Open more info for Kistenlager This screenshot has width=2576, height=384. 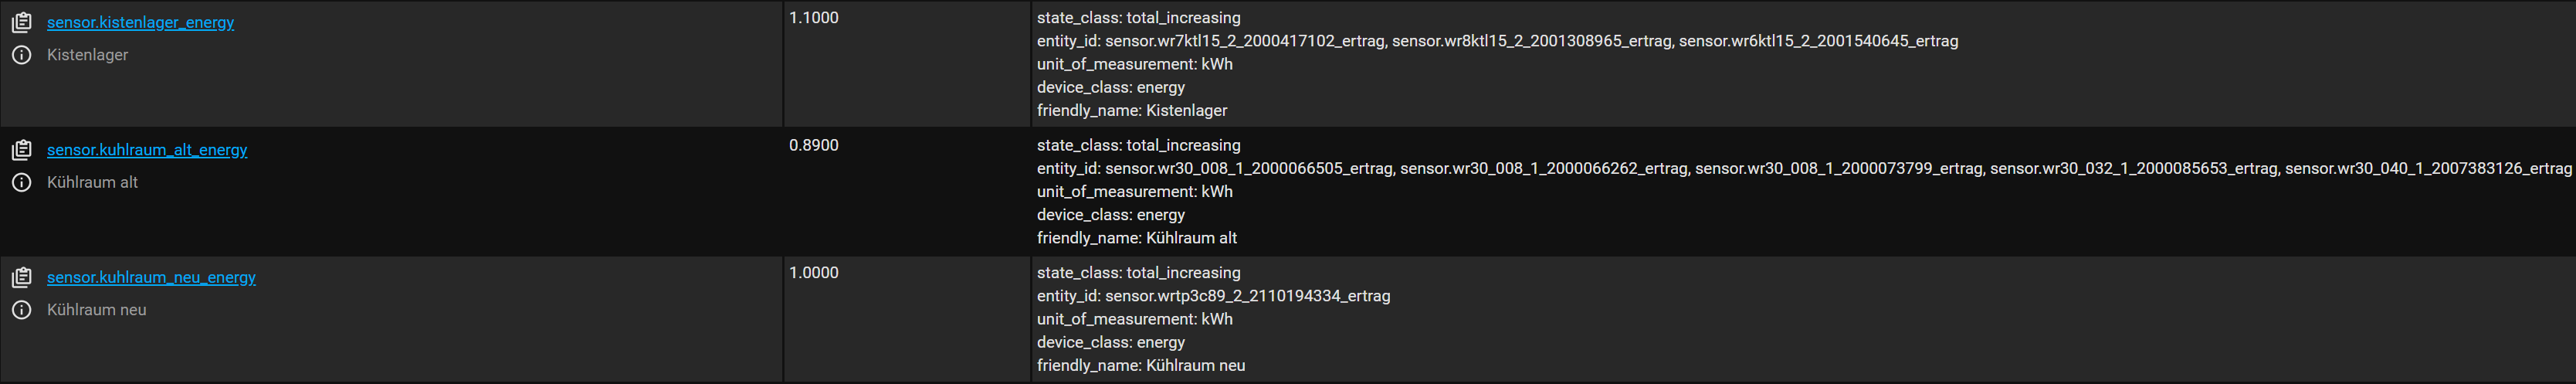click(21, 55)
